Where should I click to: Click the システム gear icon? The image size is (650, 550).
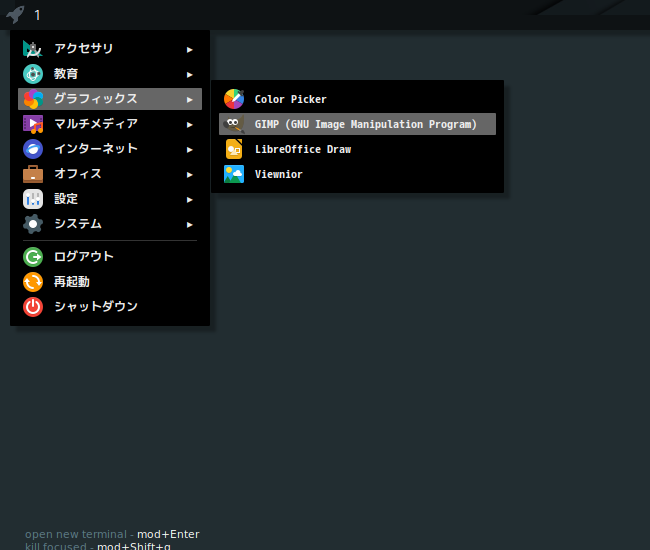click(x=33, y=224)
